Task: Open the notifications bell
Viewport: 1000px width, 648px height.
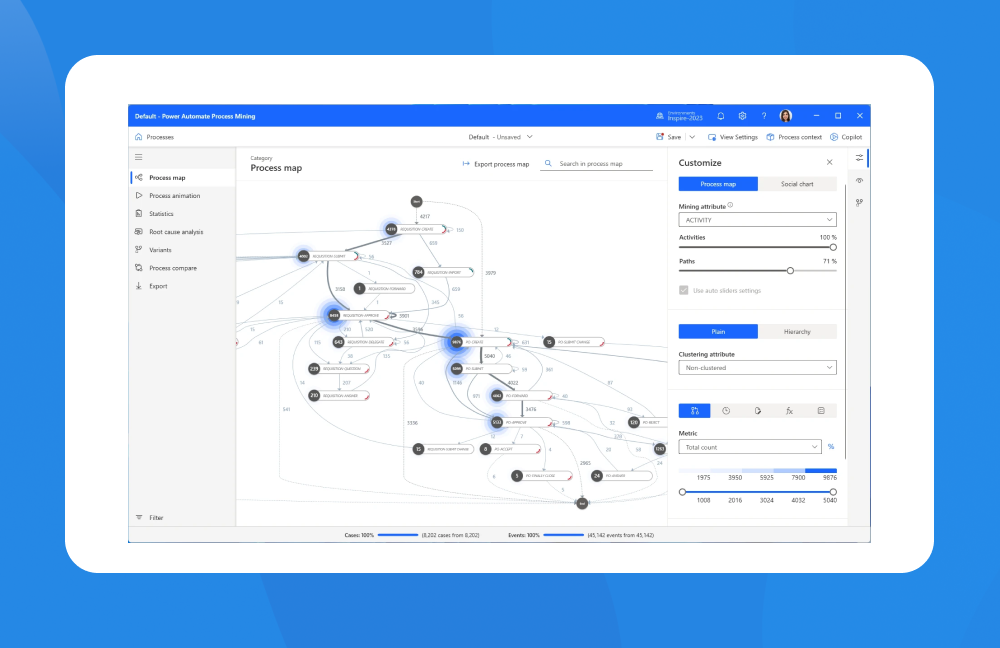Action: click(x=721, y=116)
